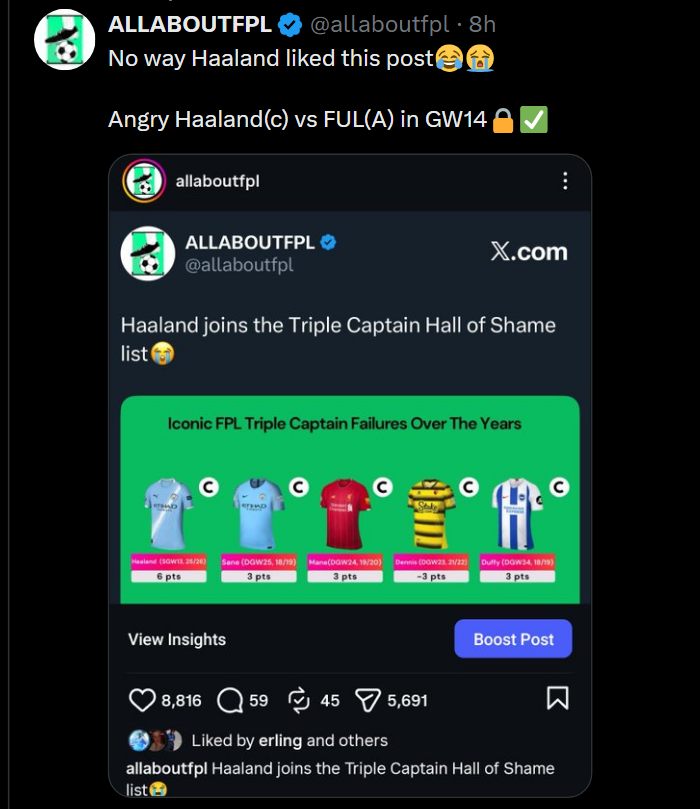
Task: Click the 8h tweet timestamp
Action: click(482, 25)
